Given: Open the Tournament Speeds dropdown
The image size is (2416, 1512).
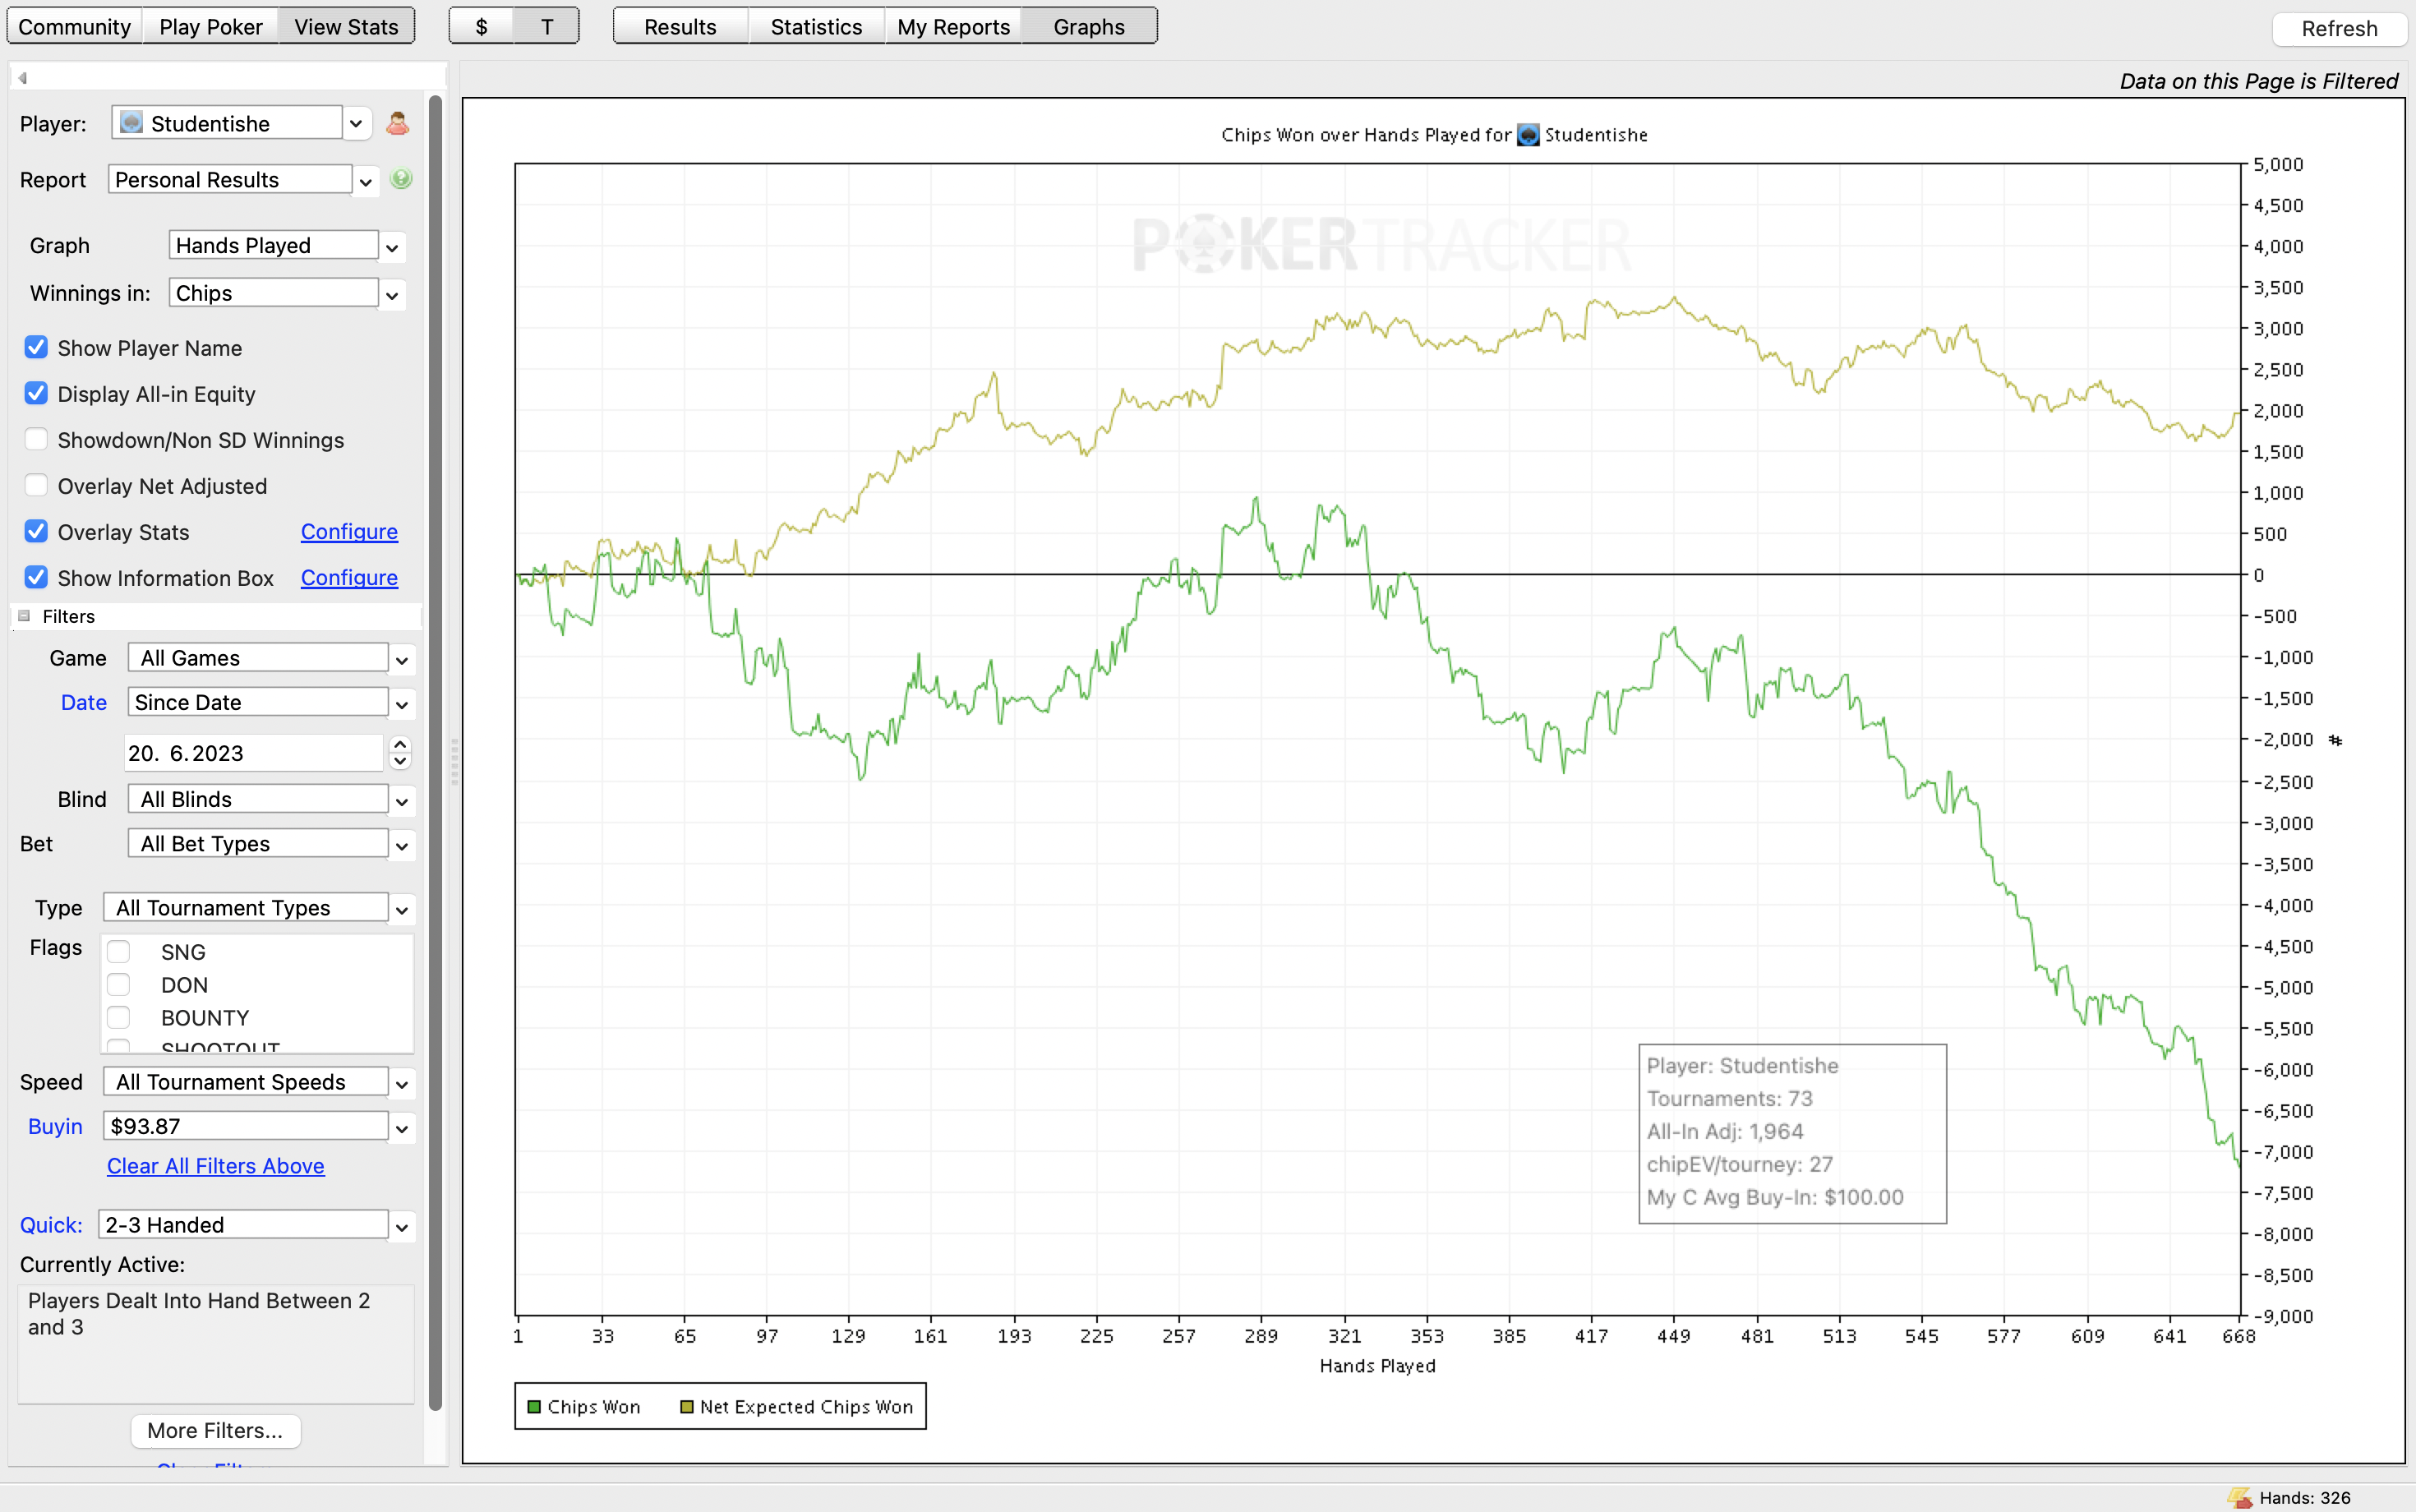Looking at the screenshot, I should tap(402, 1084).
